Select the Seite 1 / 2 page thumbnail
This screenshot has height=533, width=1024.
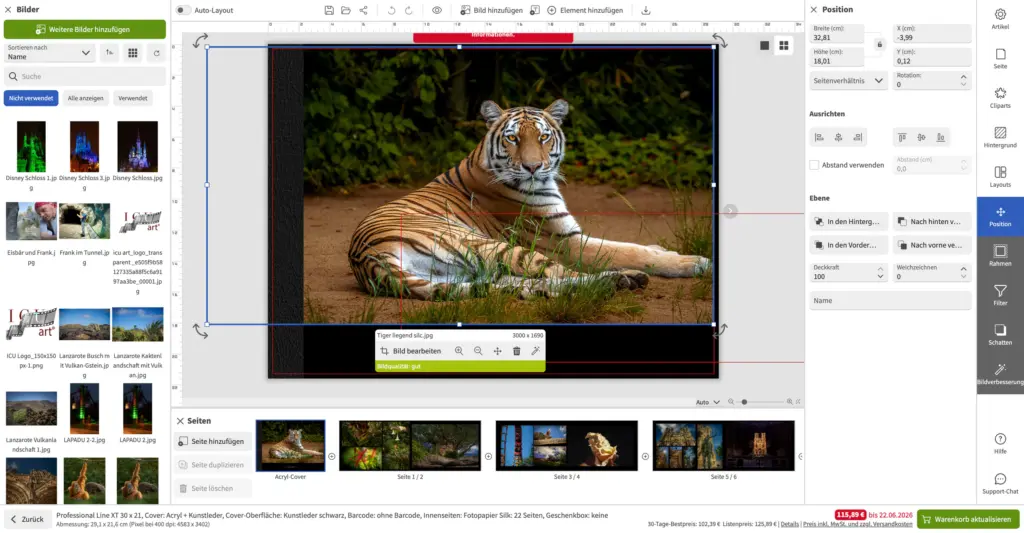410,445
